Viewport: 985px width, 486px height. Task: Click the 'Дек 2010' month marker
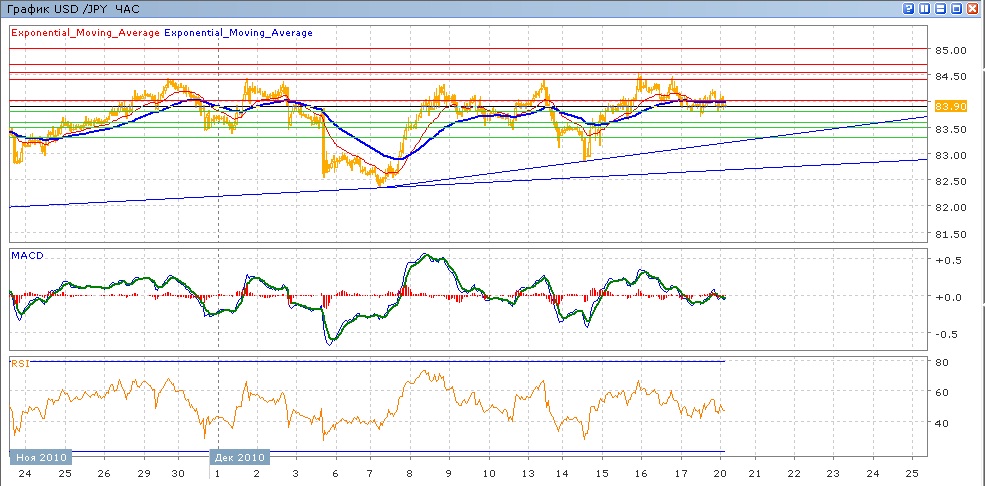[x=240, y=456]
